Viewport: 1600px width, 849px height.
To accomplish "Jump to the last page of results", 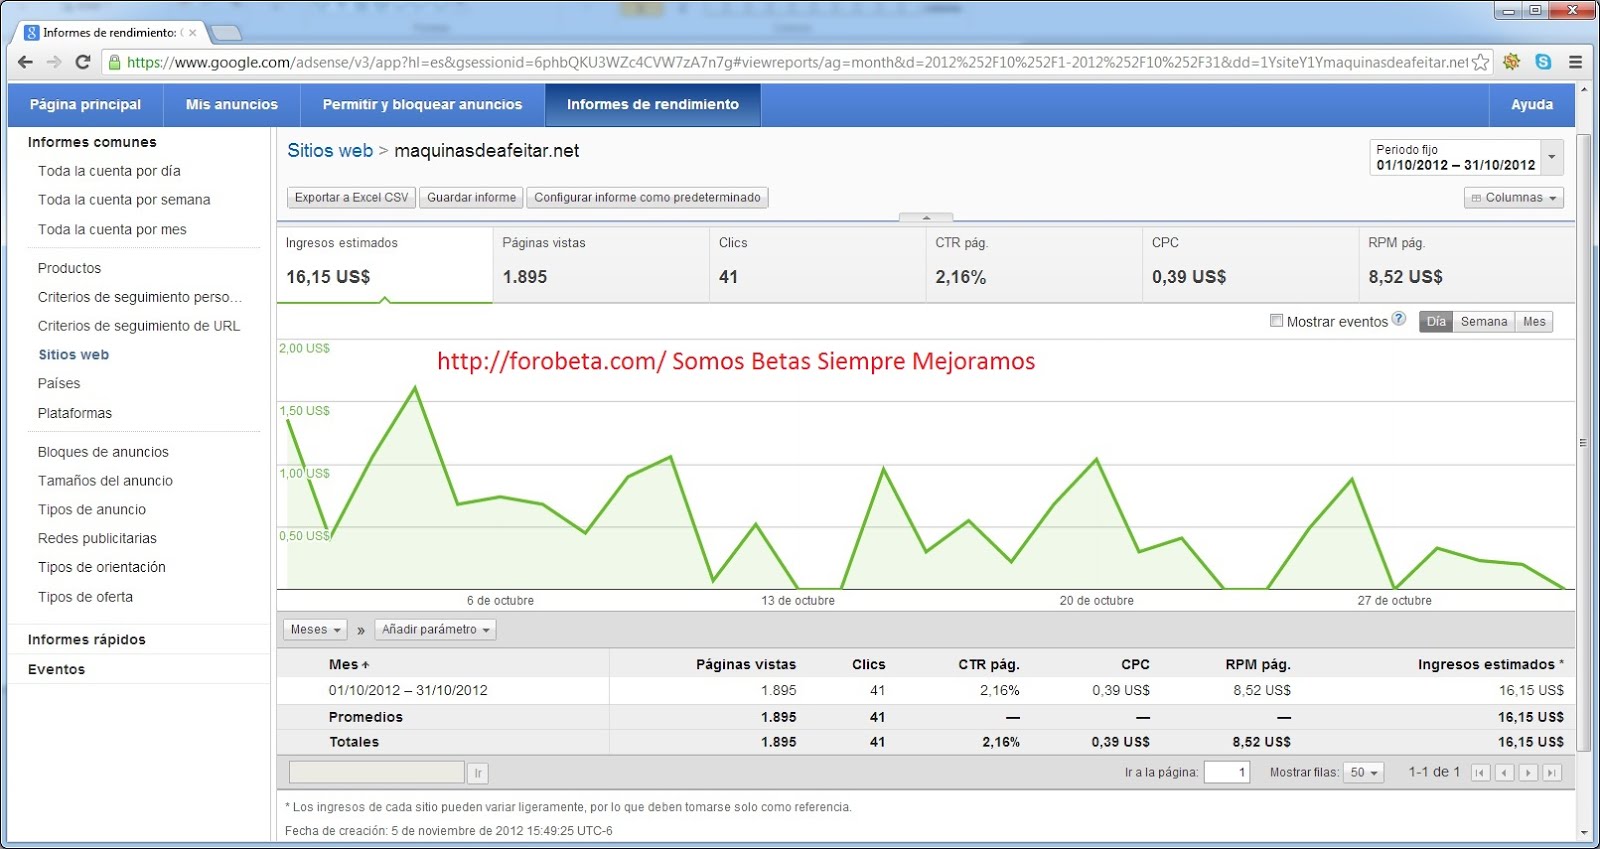I will click(1552, 773).
